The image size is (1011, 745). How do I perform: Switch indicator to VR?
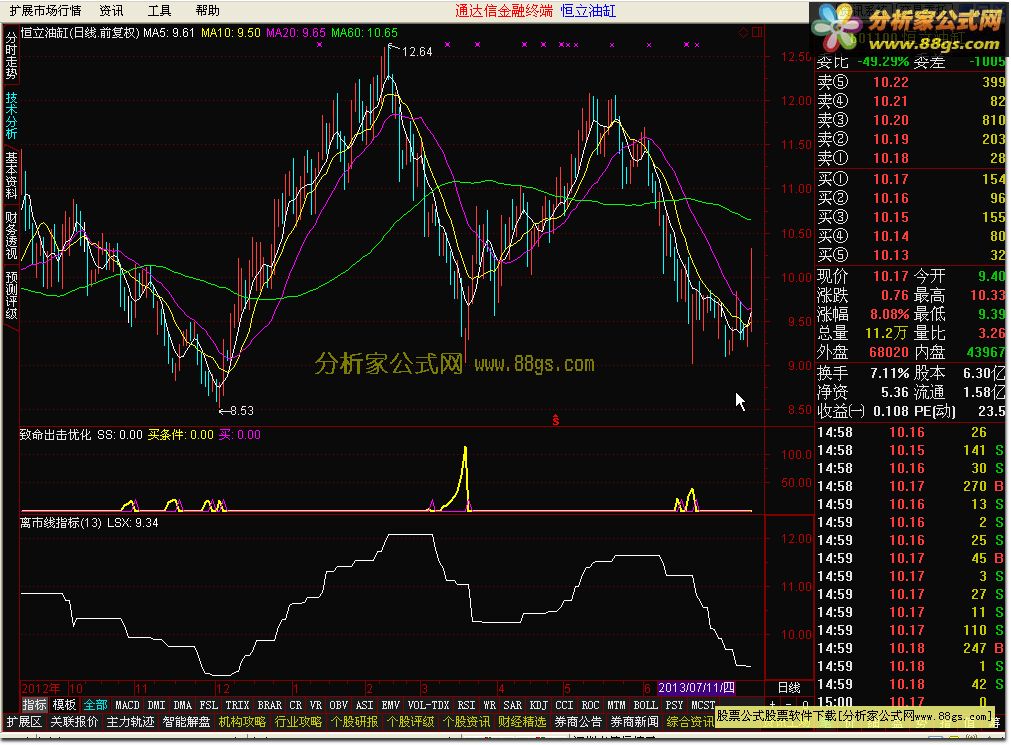315,705
